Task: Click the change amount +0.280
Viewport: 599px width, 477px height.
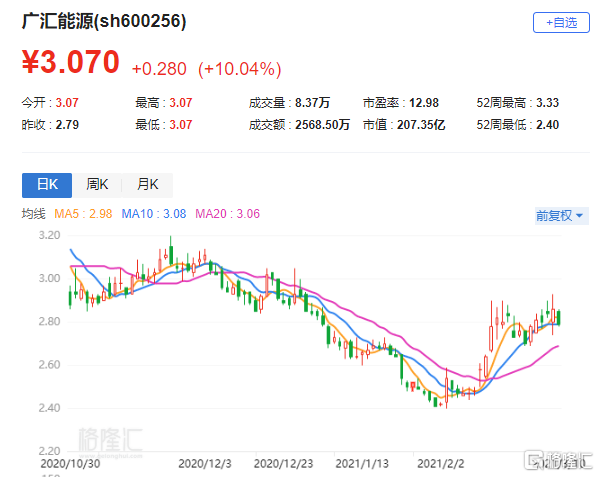Action: (159, 69)
